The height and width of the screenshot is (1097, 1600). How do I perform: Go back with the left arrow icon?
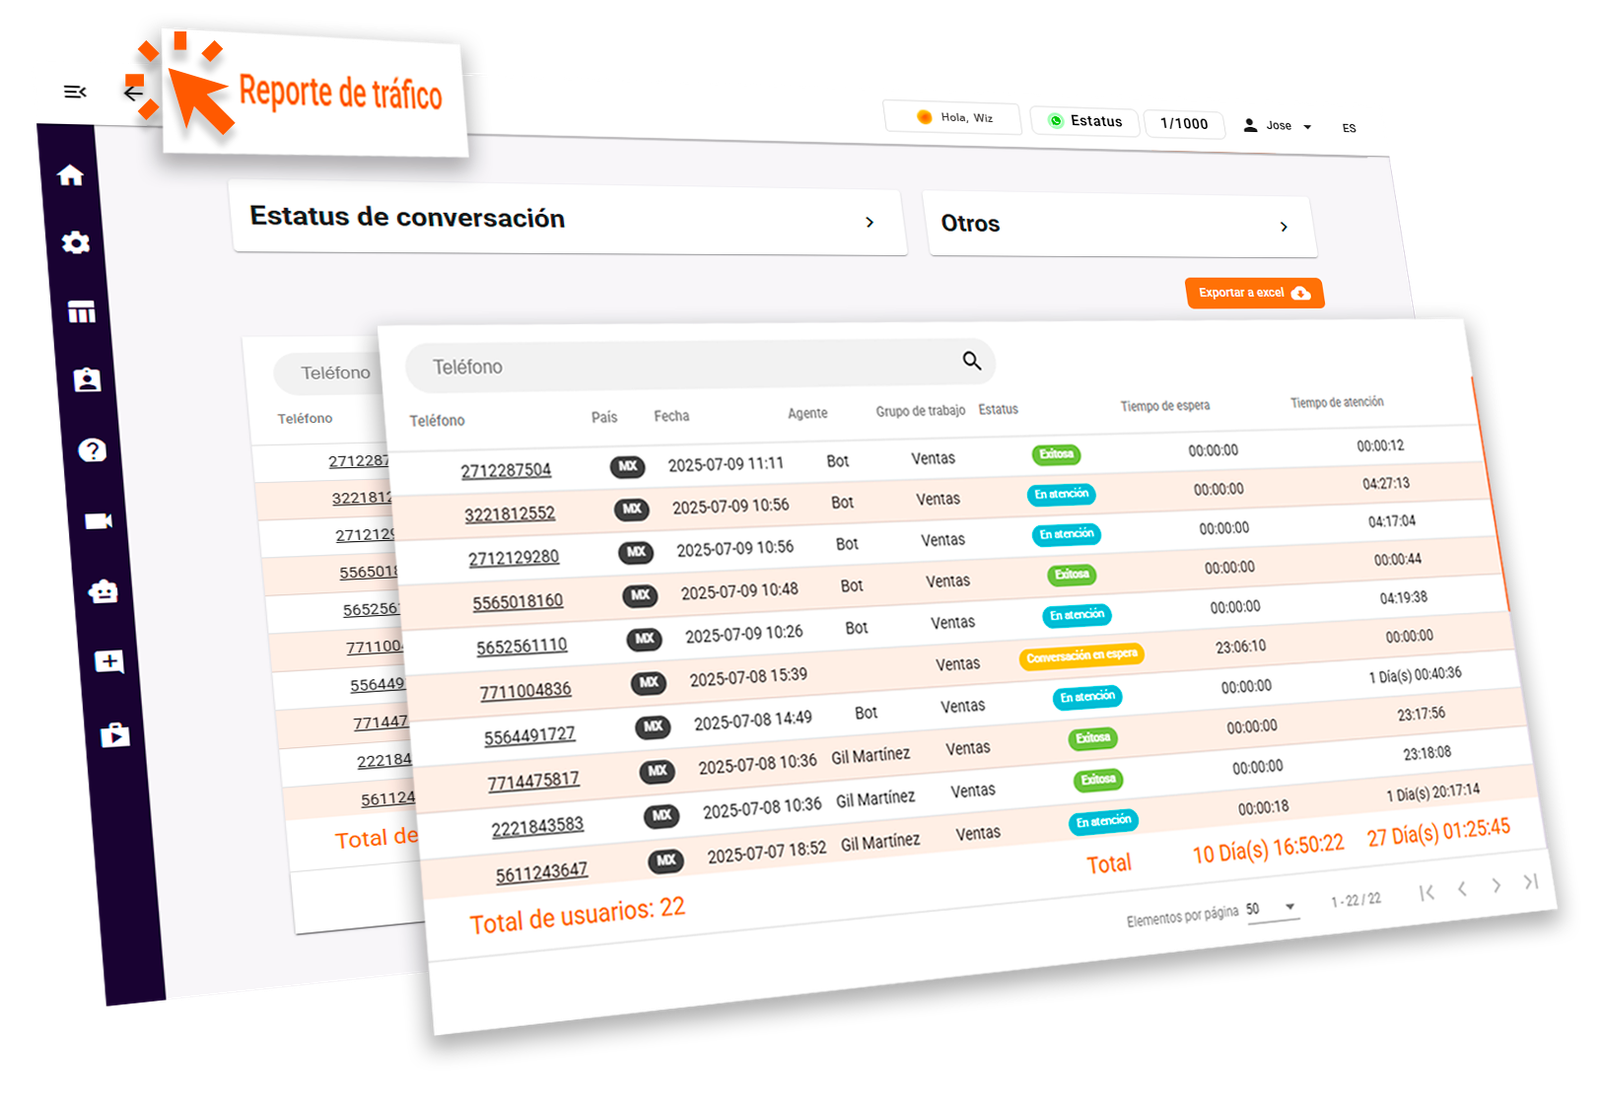tap(133, 93)
